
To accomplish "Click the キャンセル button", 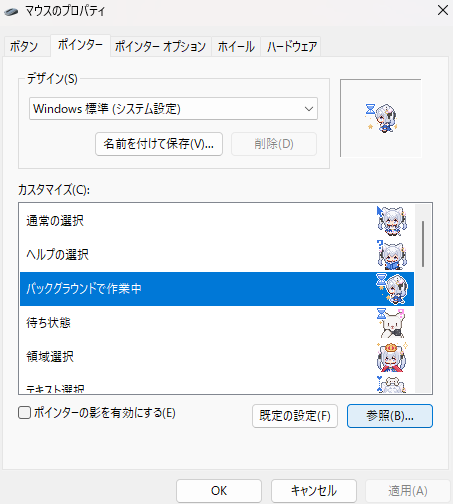I will pyautogui.click(x=314, y=491).
